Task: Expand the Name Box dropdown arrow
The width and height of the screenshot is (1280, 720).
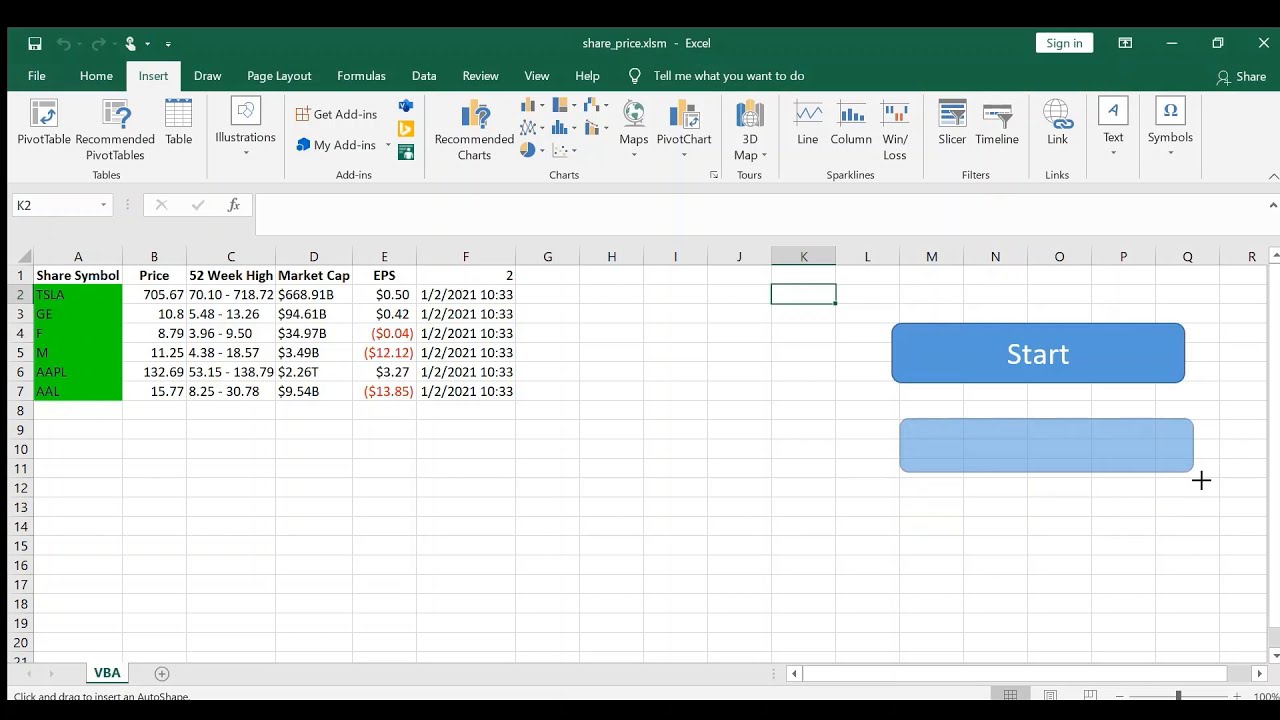Action: tap(103, 205)
